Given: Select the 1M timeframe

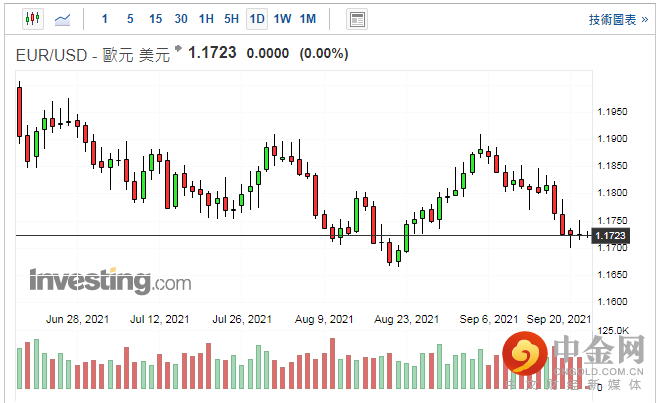Looking at the screenshot, I should pos(308,19).
